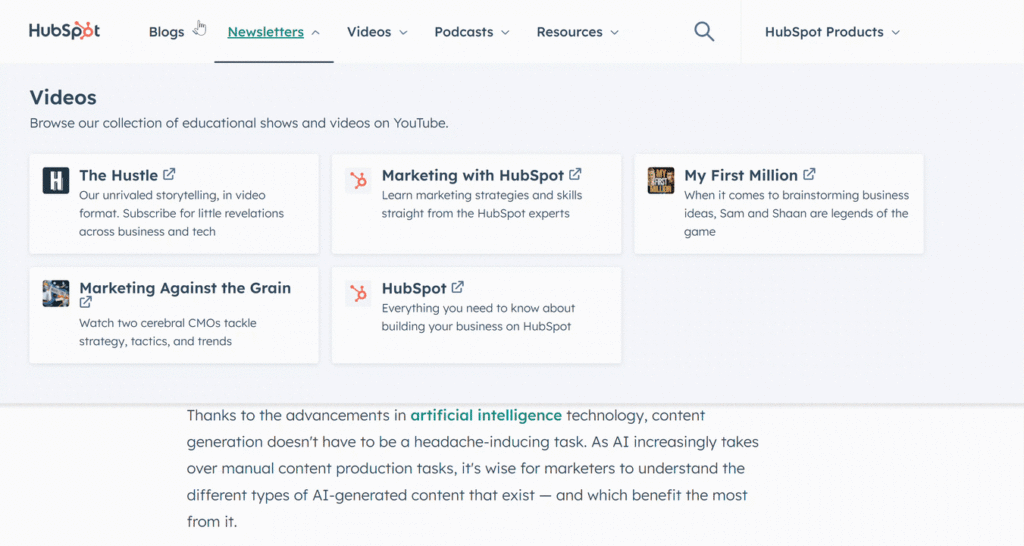The width and height of the screenshot is (1024, 546).
Task: Click external link icon next to My First Million
Action: click(809, 174)
